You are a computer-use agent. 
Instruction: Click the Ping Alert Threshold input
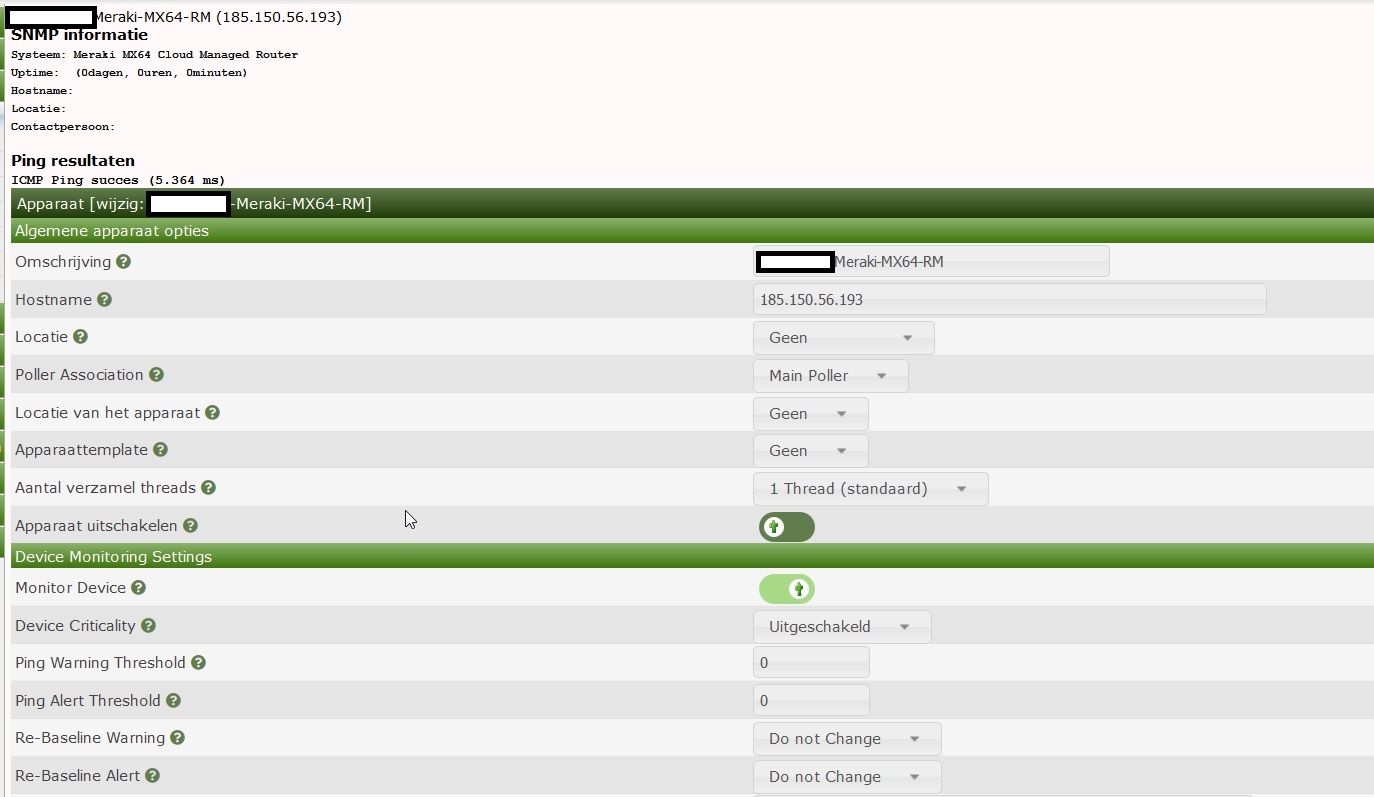[x=811, y=701]
